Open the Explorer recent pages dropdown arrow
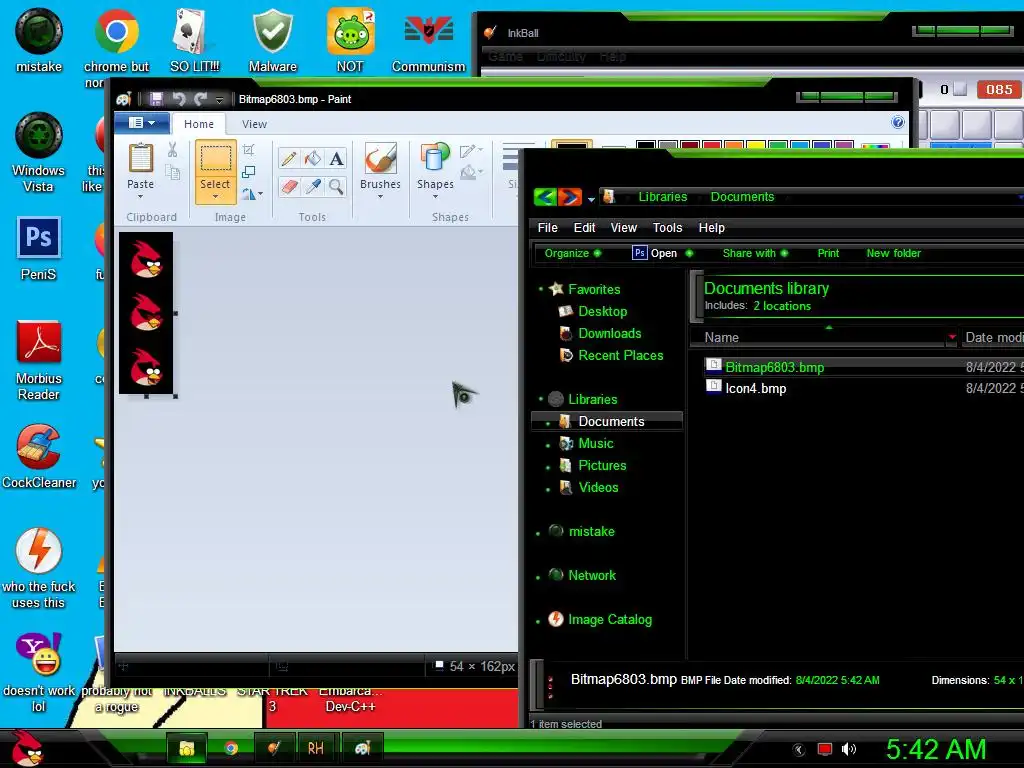The height and width of the screenshot is (768, 1024). click(x=591, y=199)
